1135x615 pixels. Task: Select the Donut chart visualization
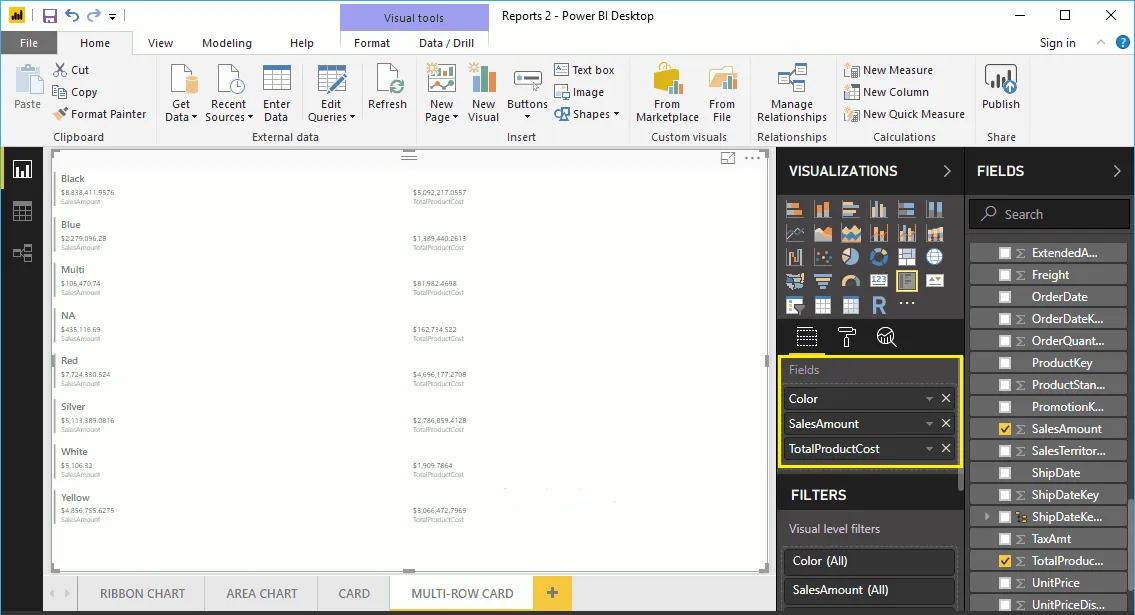pos(879,257)
